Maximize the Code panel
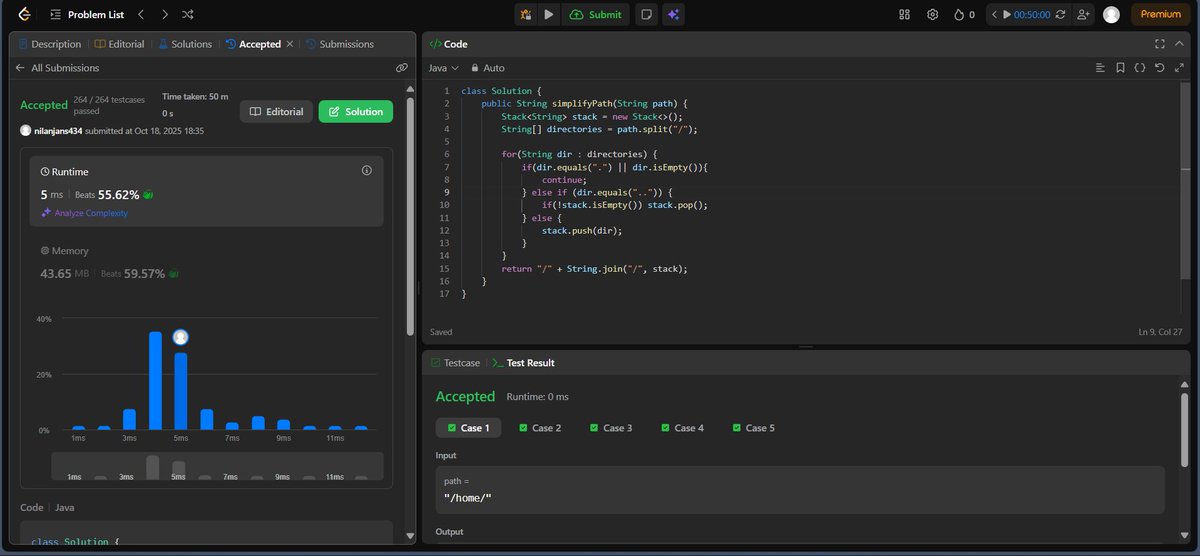Image resolution: width=1200 pixels, height=556 pixels. tap(1159, 44)
